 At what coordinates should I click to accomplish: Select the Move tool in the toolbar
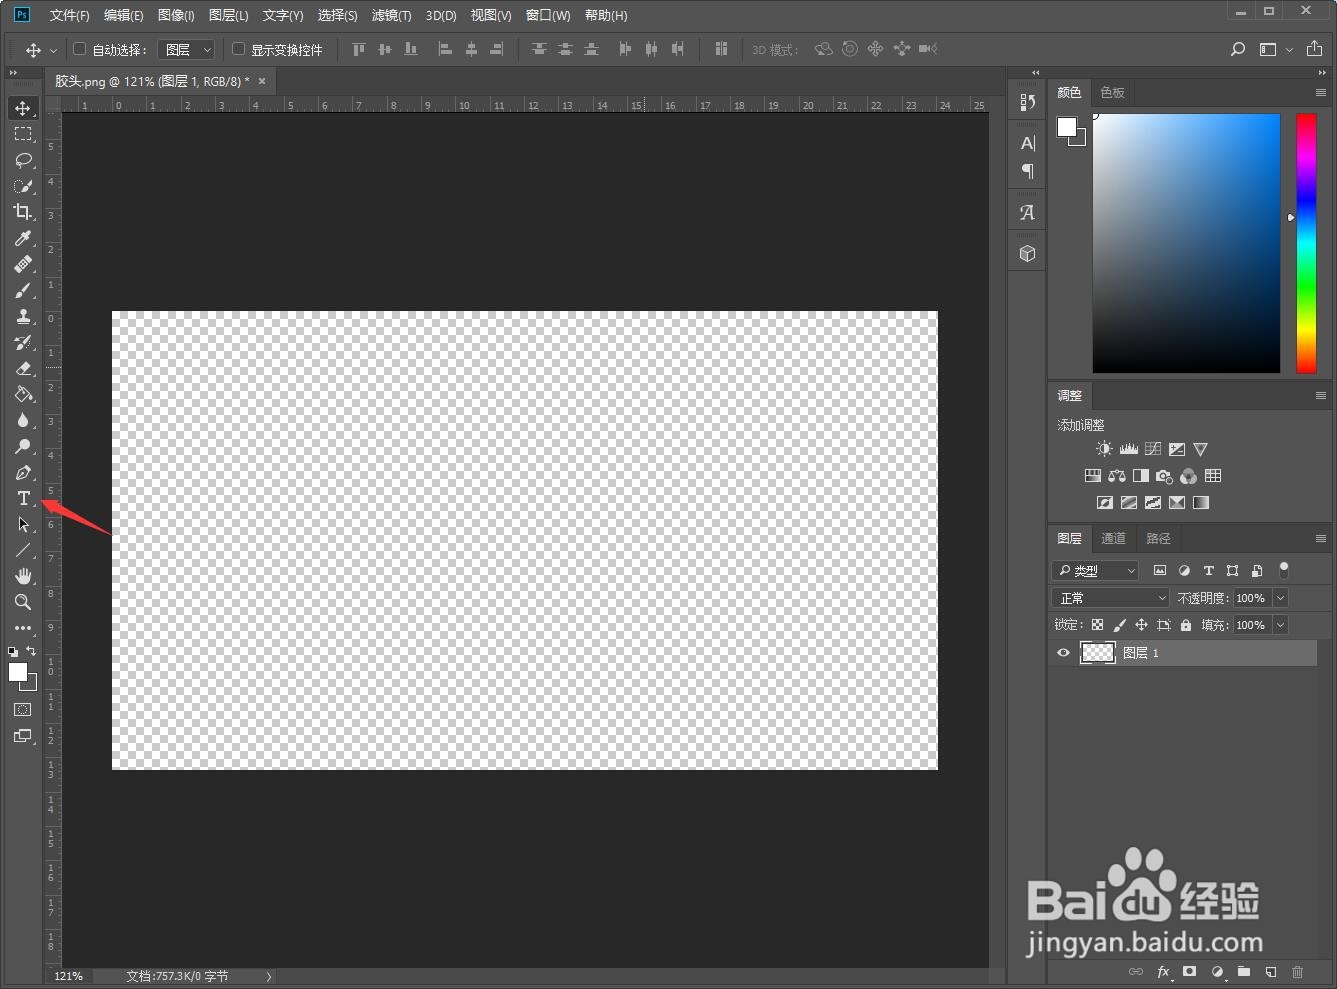tap(23, 108)
